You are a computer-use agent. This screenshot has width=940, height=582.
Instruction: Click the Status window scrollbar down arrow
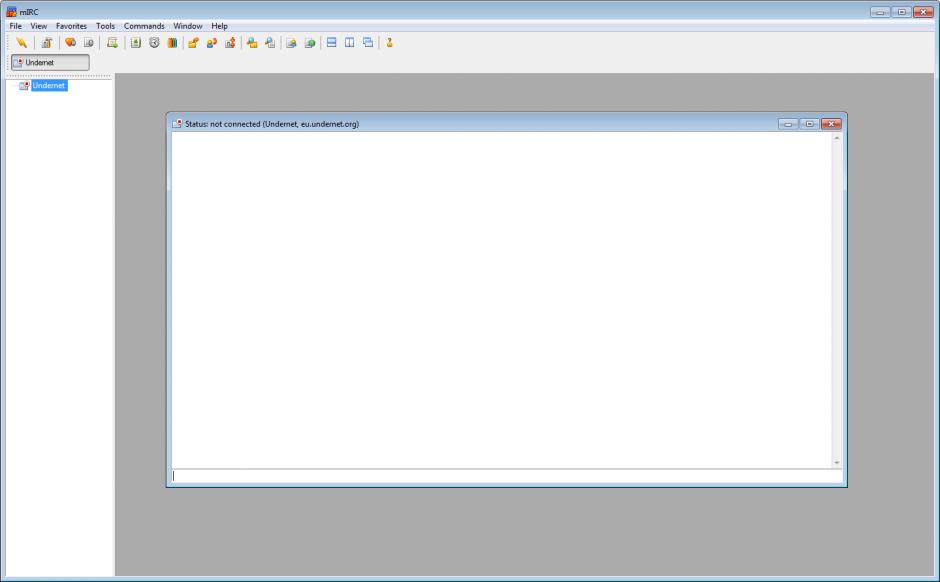coord(837,463)
